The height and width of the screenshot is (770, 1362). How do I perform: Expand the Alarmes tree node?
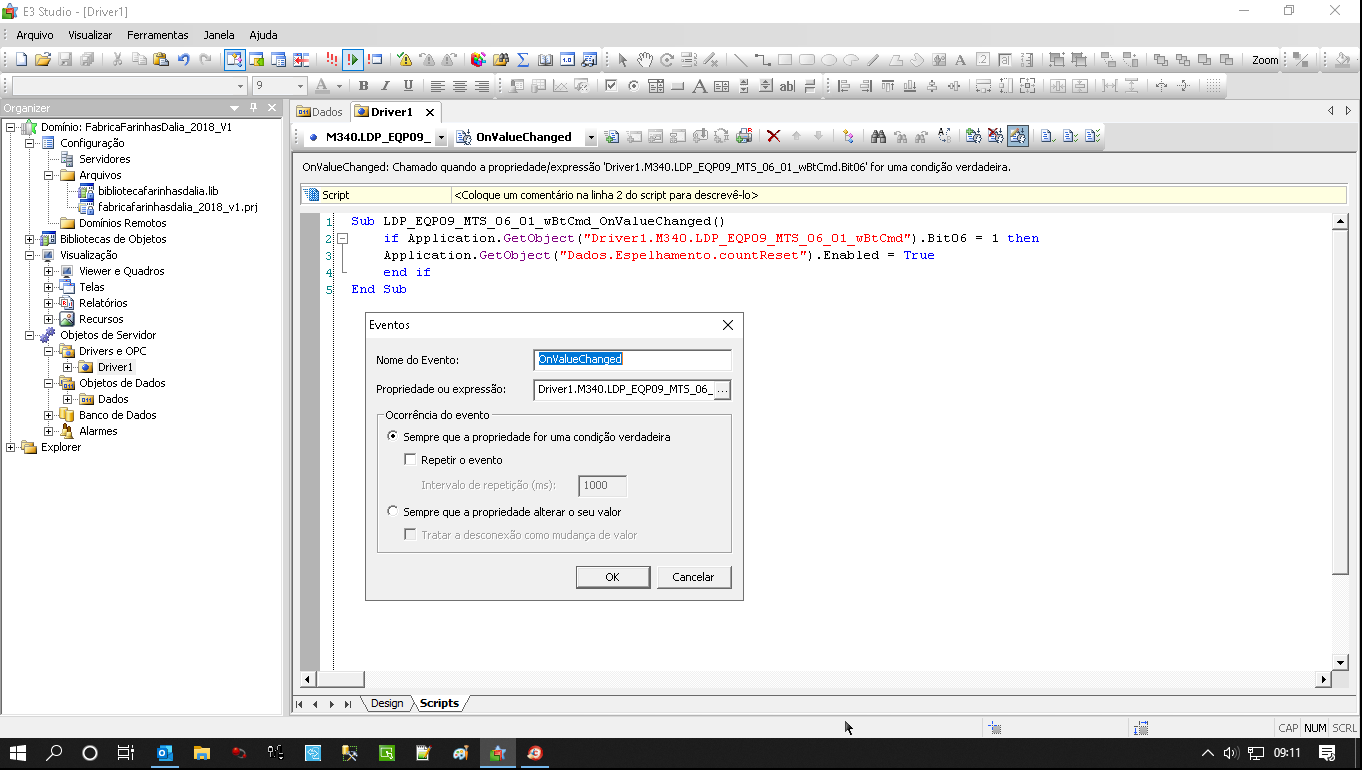point(49,431)
